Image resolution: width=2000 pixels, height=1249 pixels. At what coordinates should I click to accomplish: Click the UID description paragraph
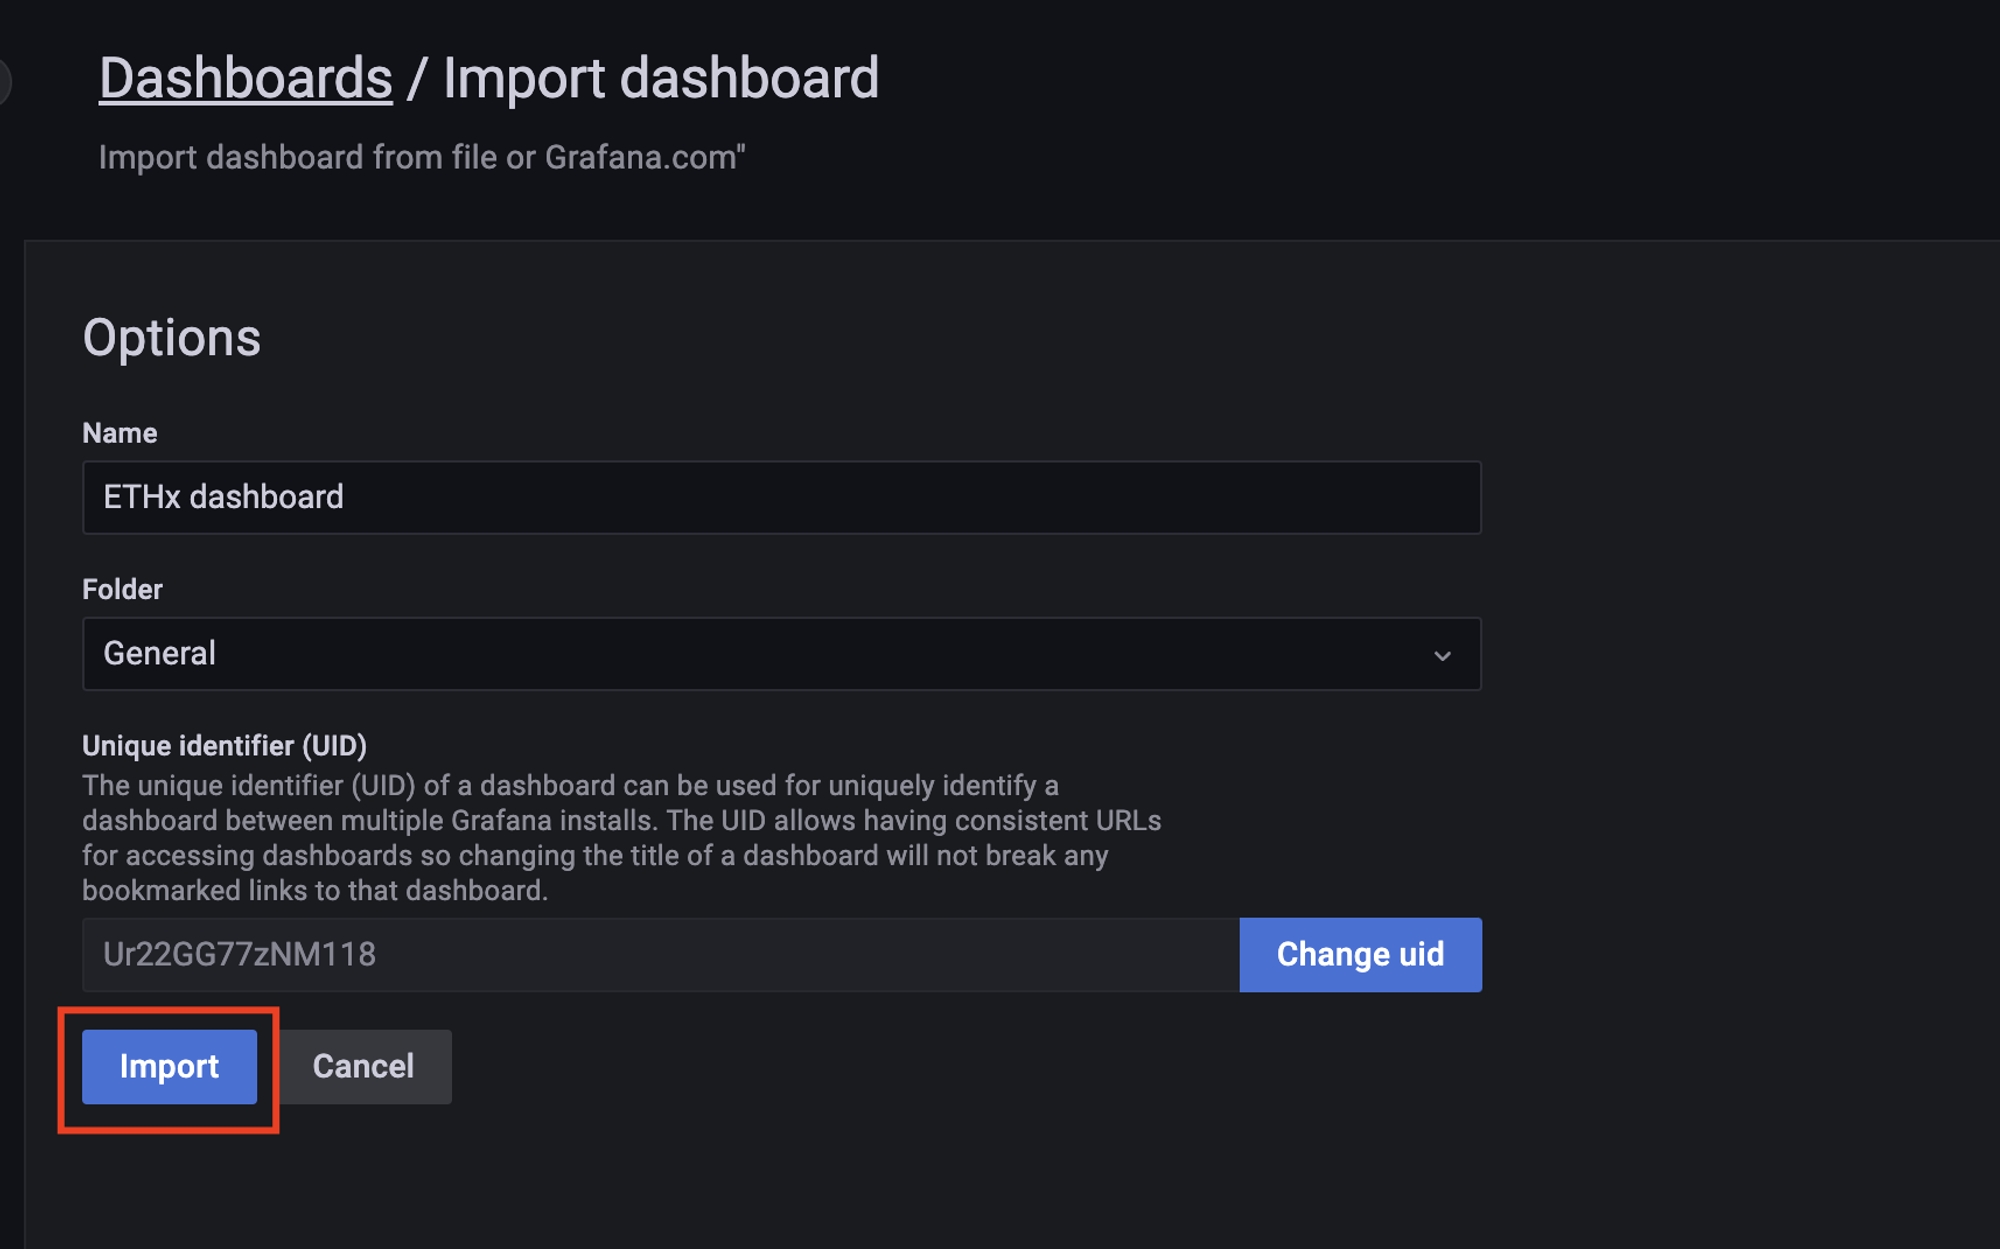[x=620, y=838]
